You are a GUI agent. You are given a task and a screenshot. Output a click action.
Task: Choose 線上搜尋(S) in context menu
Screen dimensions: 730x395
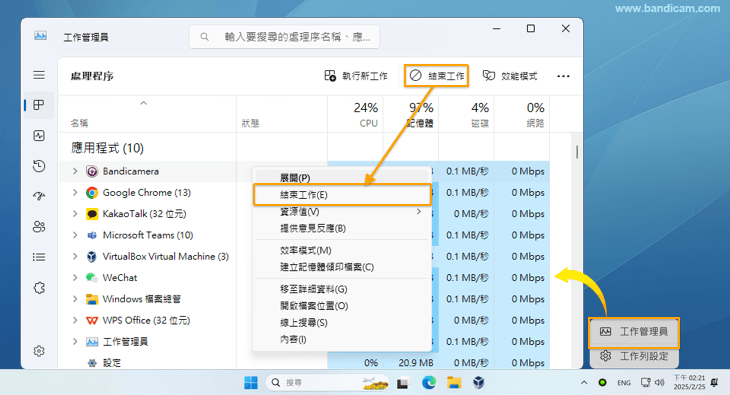[342, 323]
